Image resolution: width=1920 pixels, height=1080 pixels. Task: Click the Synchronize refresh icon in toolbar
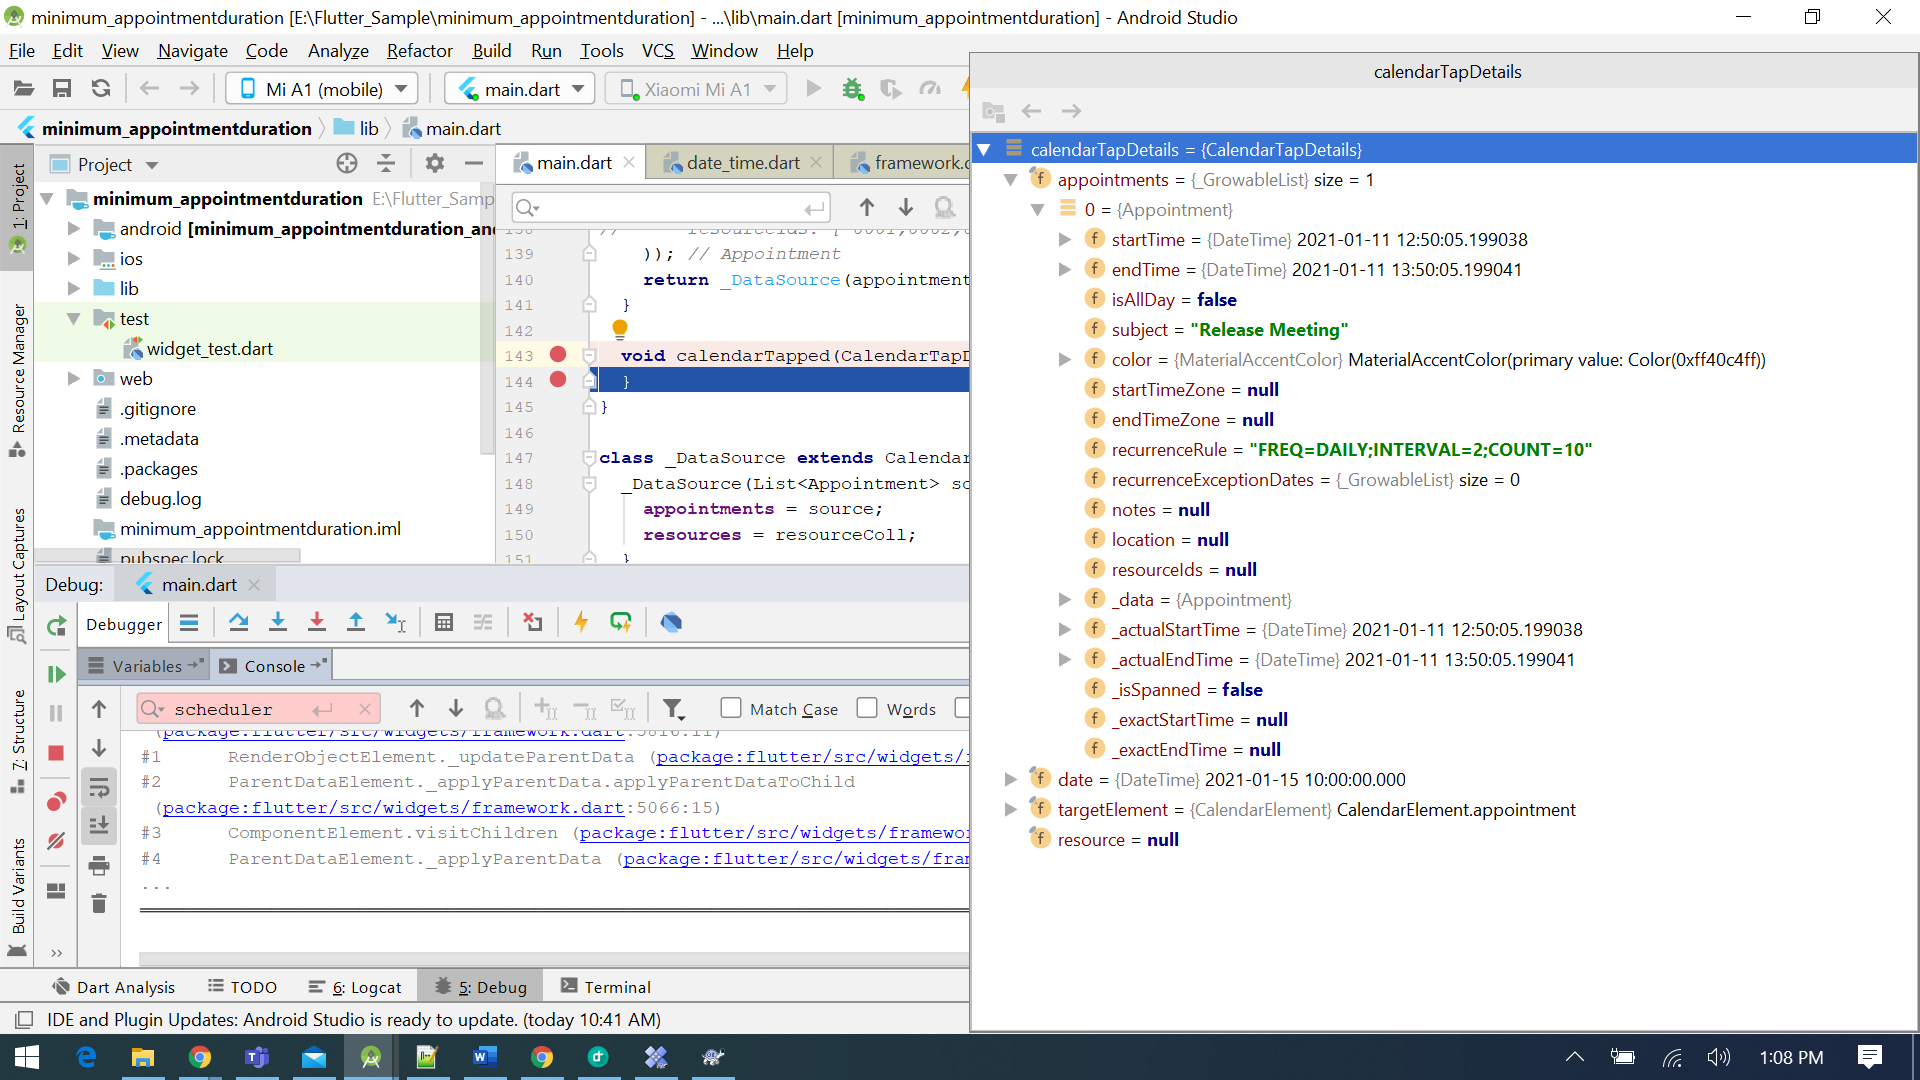pyautogui.click(x=101, y=89)
